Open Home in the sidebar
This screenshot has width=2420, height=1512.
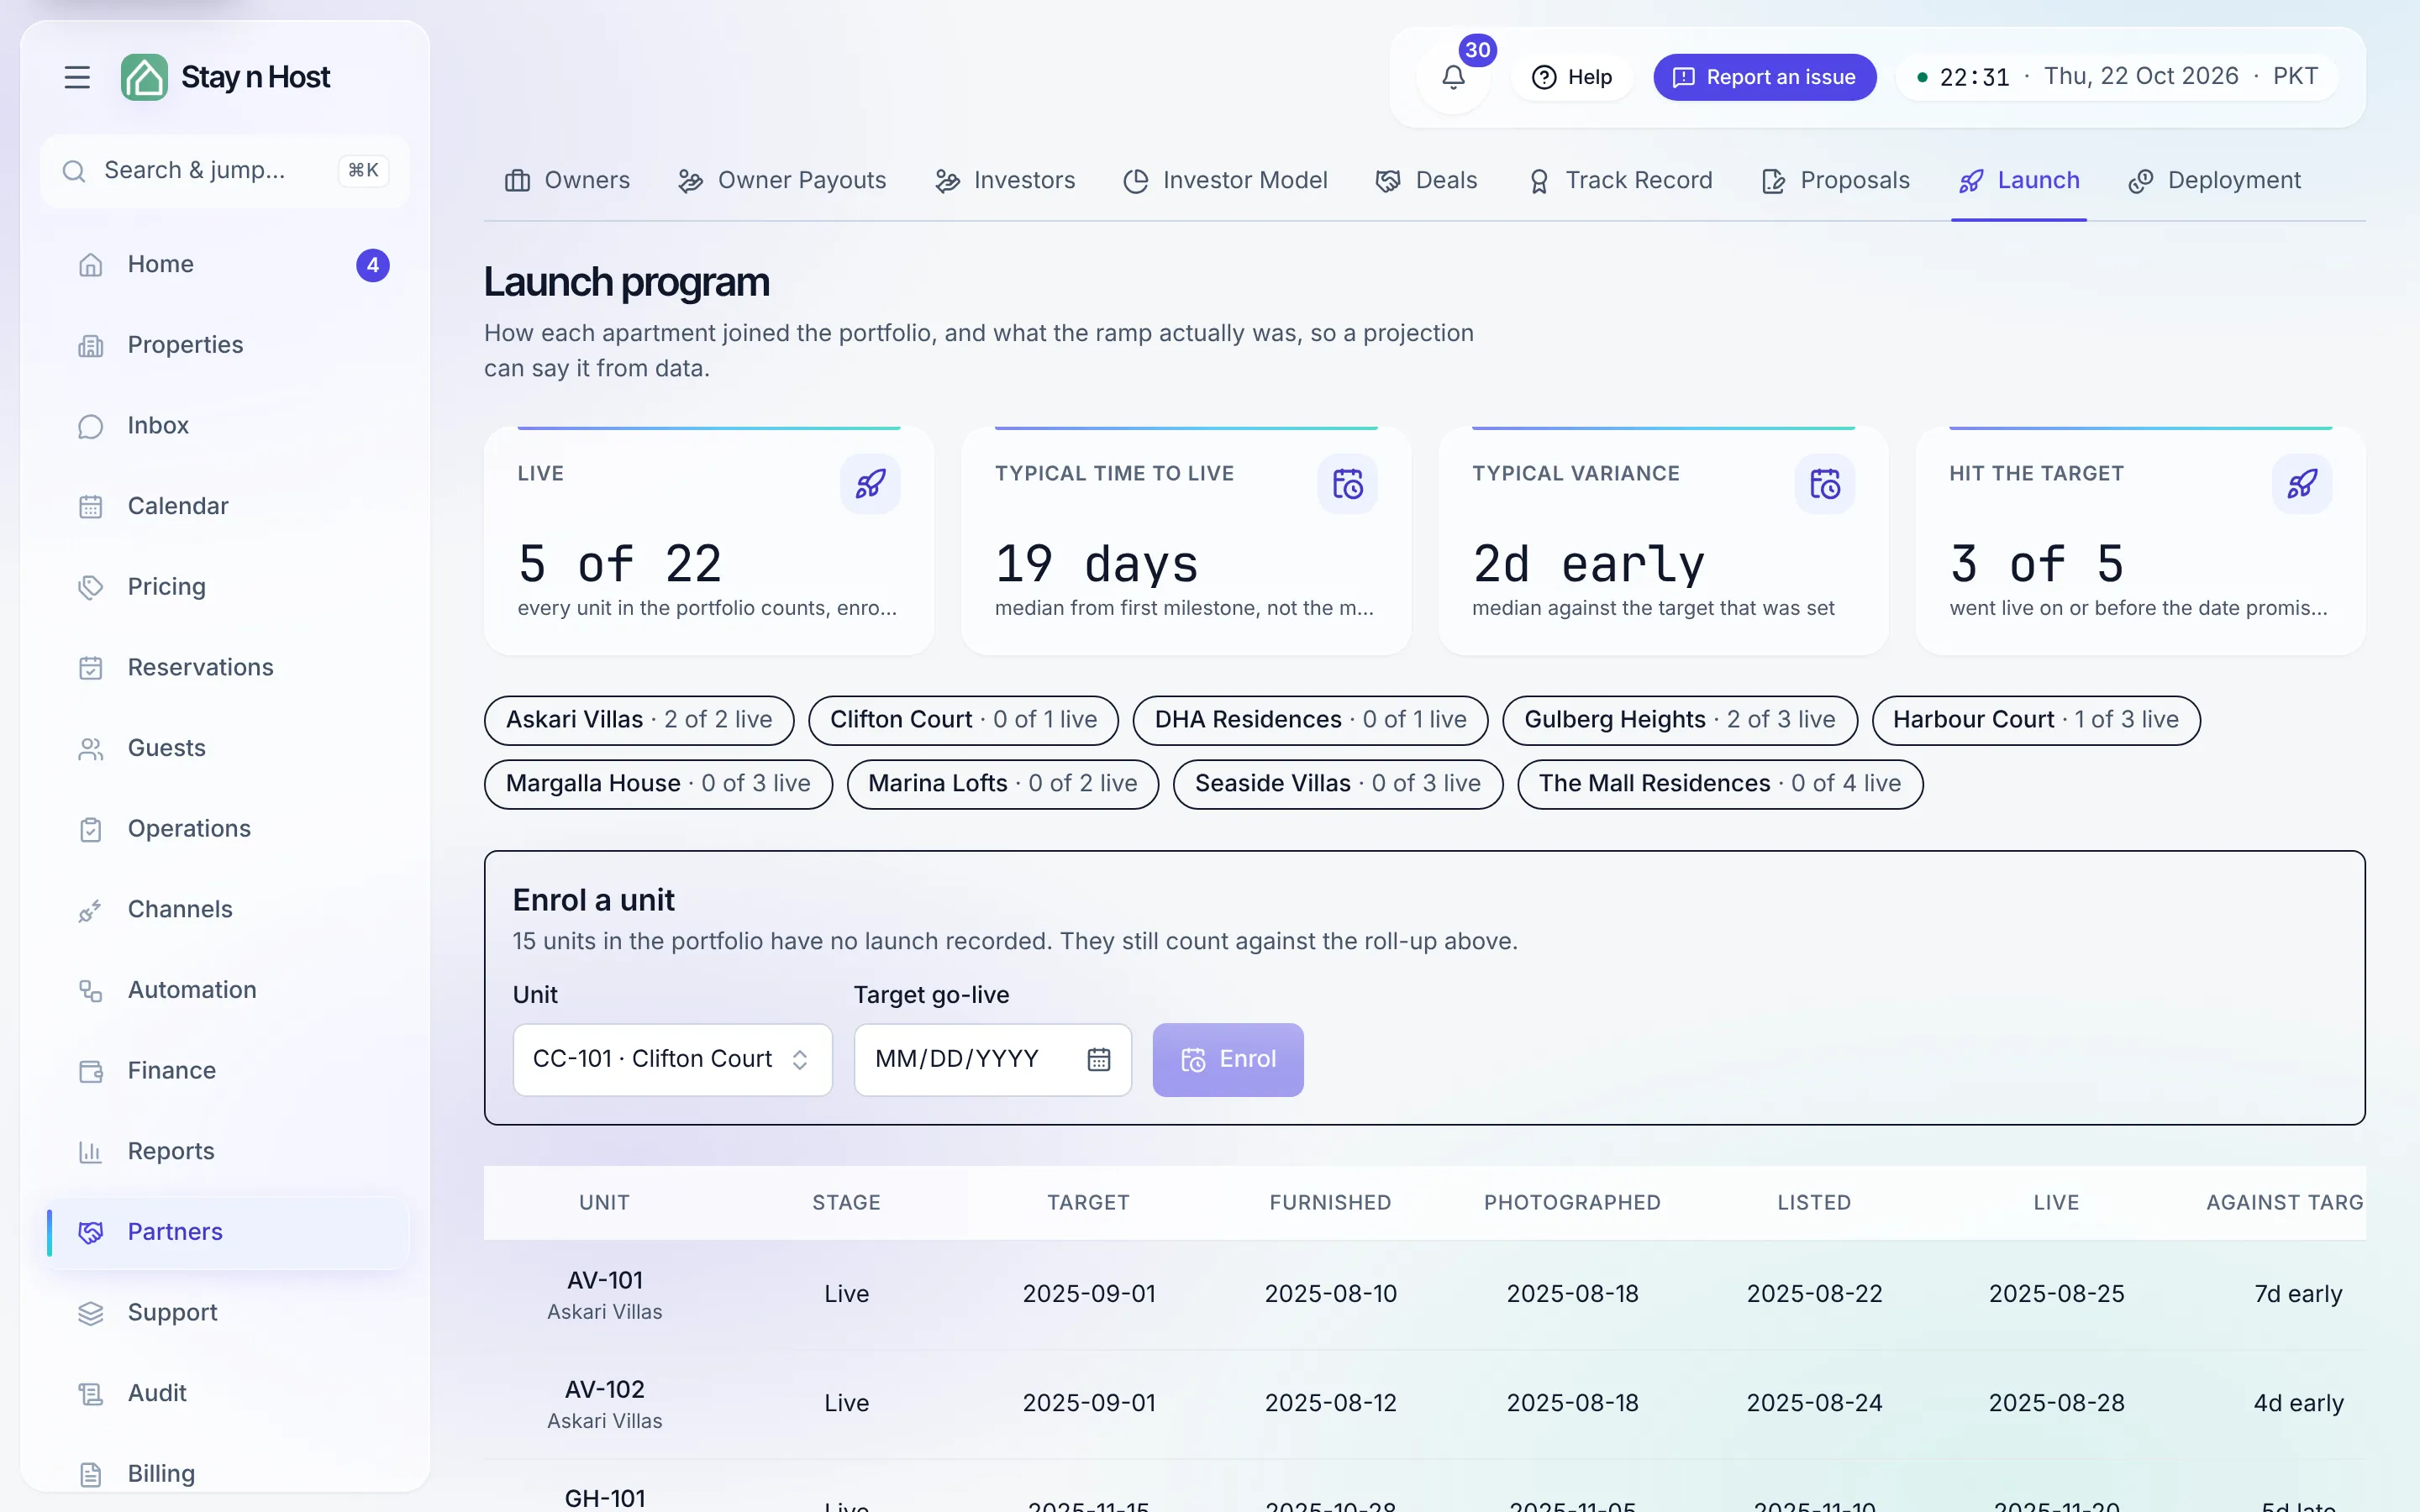227,265
